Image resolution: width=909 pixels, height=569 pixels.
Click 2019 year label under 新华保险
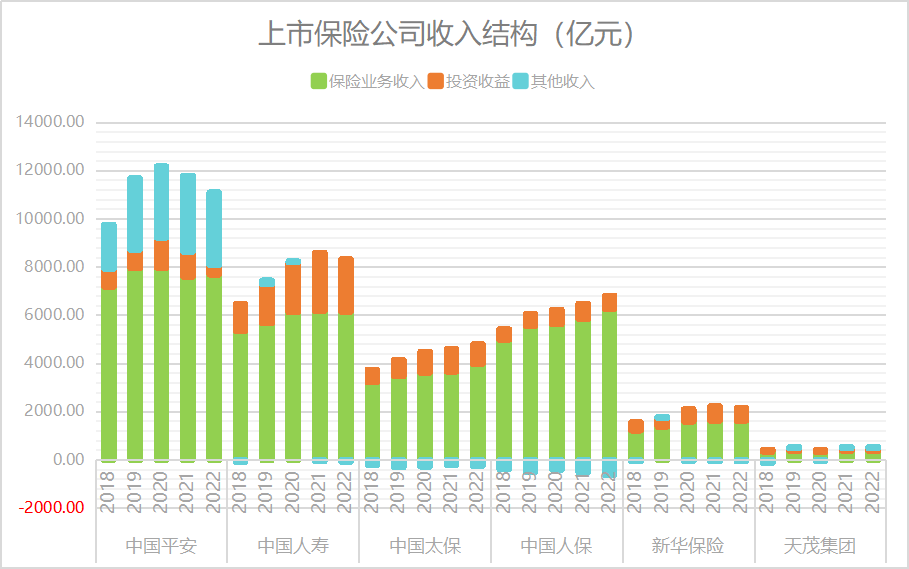[661, 492]
